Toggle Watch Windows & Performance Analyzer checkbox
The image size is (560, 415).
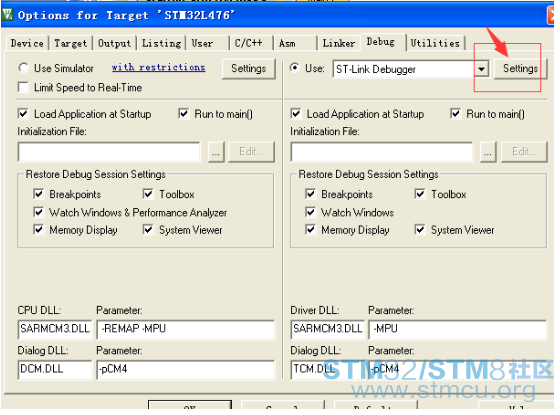39,212
